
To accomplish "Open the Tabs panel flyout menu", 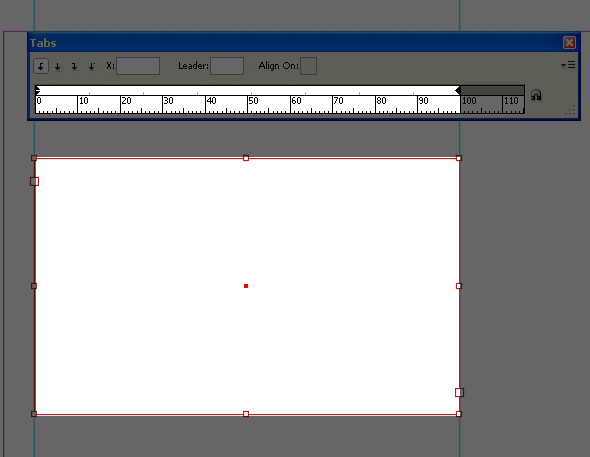I will (x=568, y=65).
